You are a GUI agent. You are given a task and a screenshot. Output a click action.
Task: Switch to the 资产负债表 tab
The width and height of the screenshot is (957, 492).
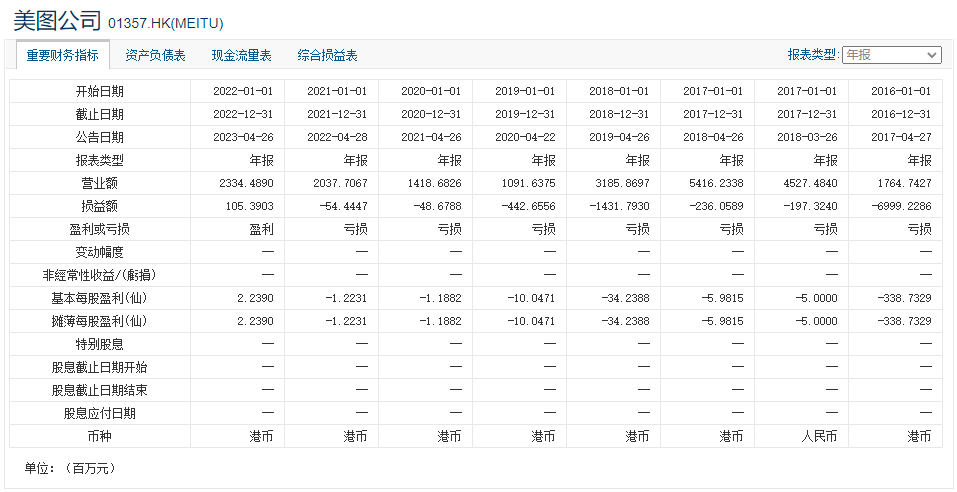pyautogui.click(x=155, y=56)
